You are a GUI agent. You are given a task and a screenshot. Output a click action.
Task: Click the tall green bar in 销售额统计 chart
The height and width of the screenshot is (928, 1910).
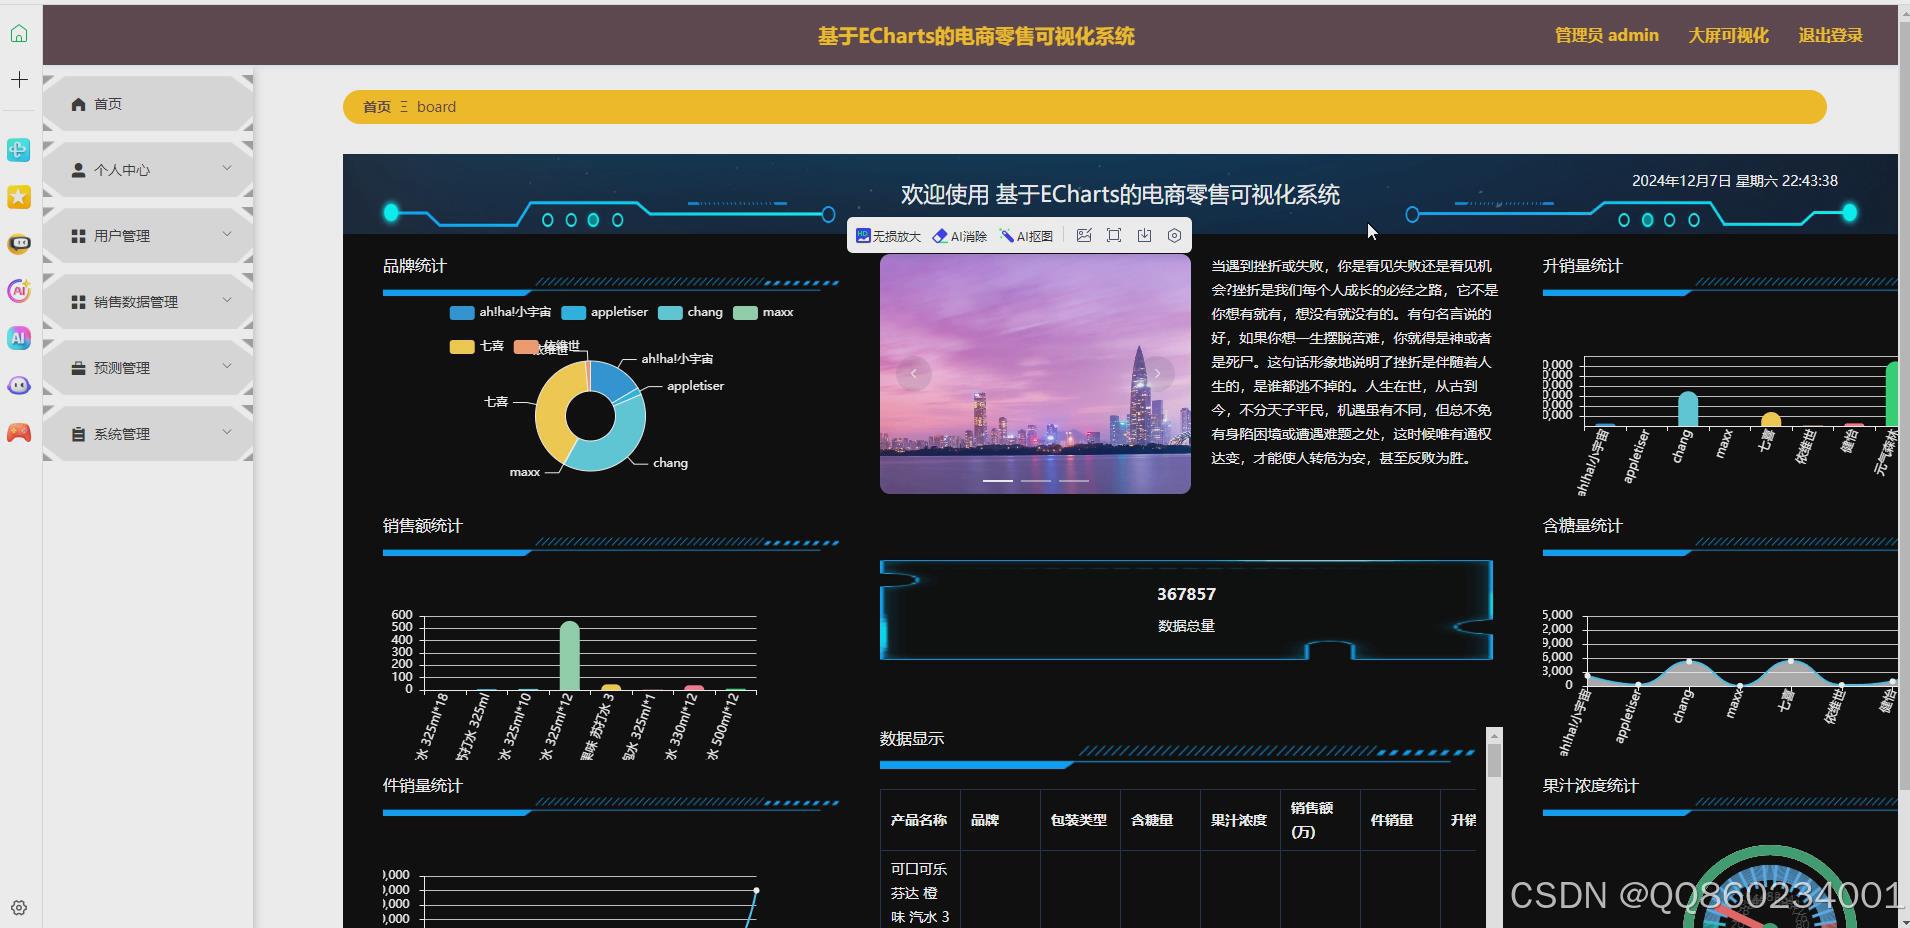(569, 656)
